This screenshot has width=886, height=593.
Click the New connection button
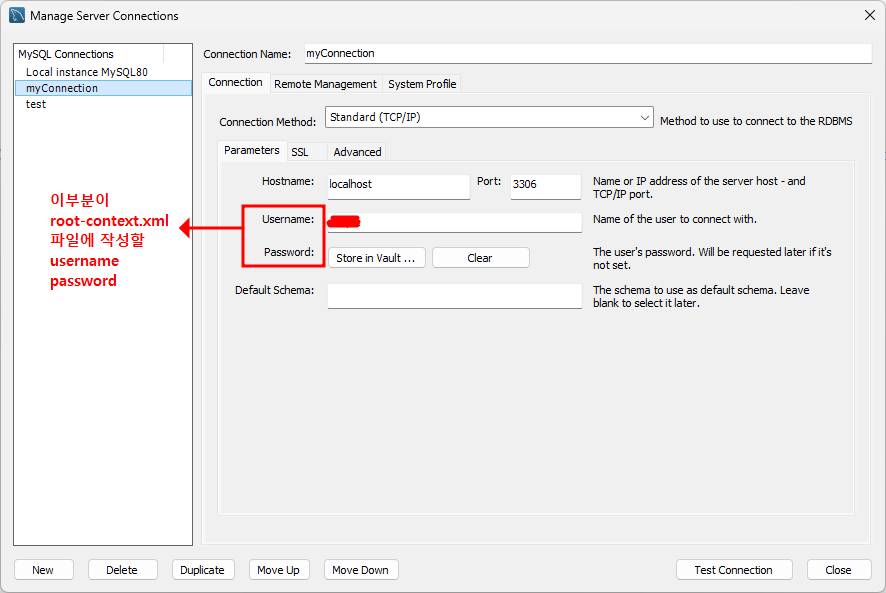click(x=44, y=570)
